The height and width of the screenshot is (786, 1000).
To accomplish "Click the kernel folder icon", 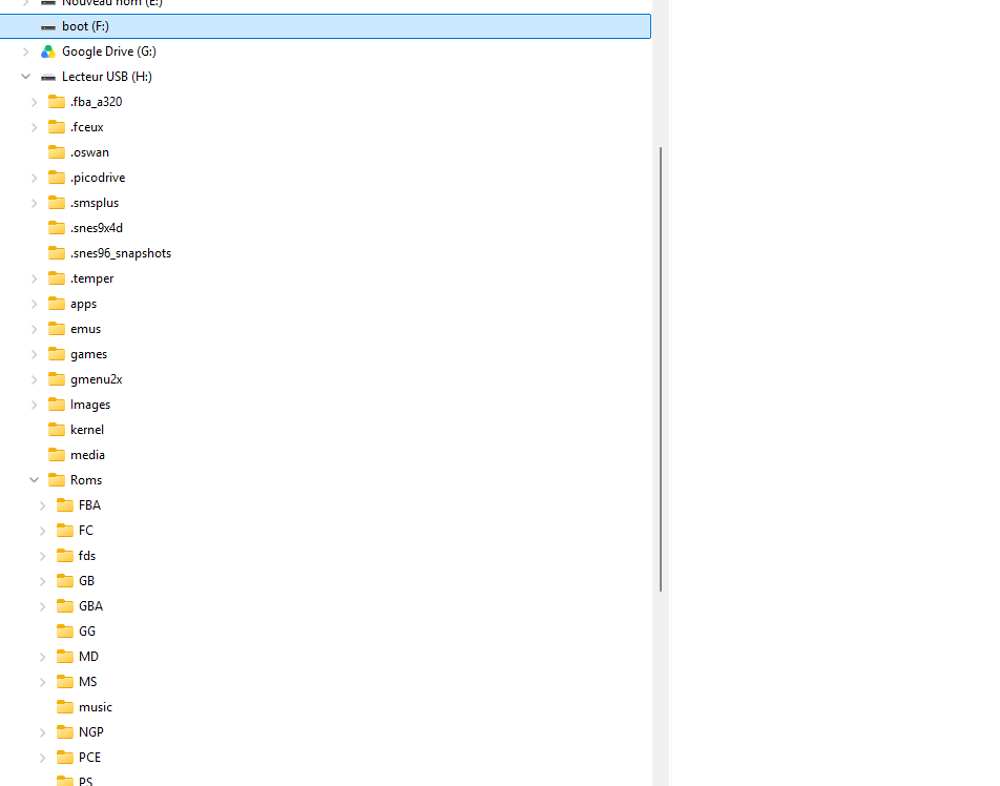I will pos(57,429).
